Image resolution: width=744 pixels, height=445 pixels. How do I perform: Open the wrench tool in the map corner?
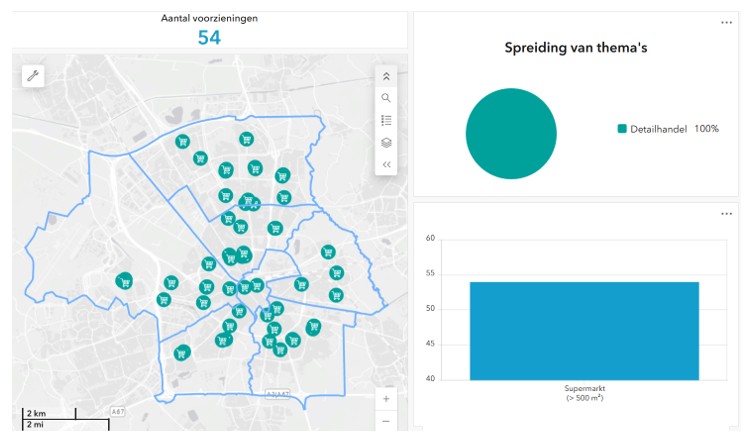tap(33, 76)
